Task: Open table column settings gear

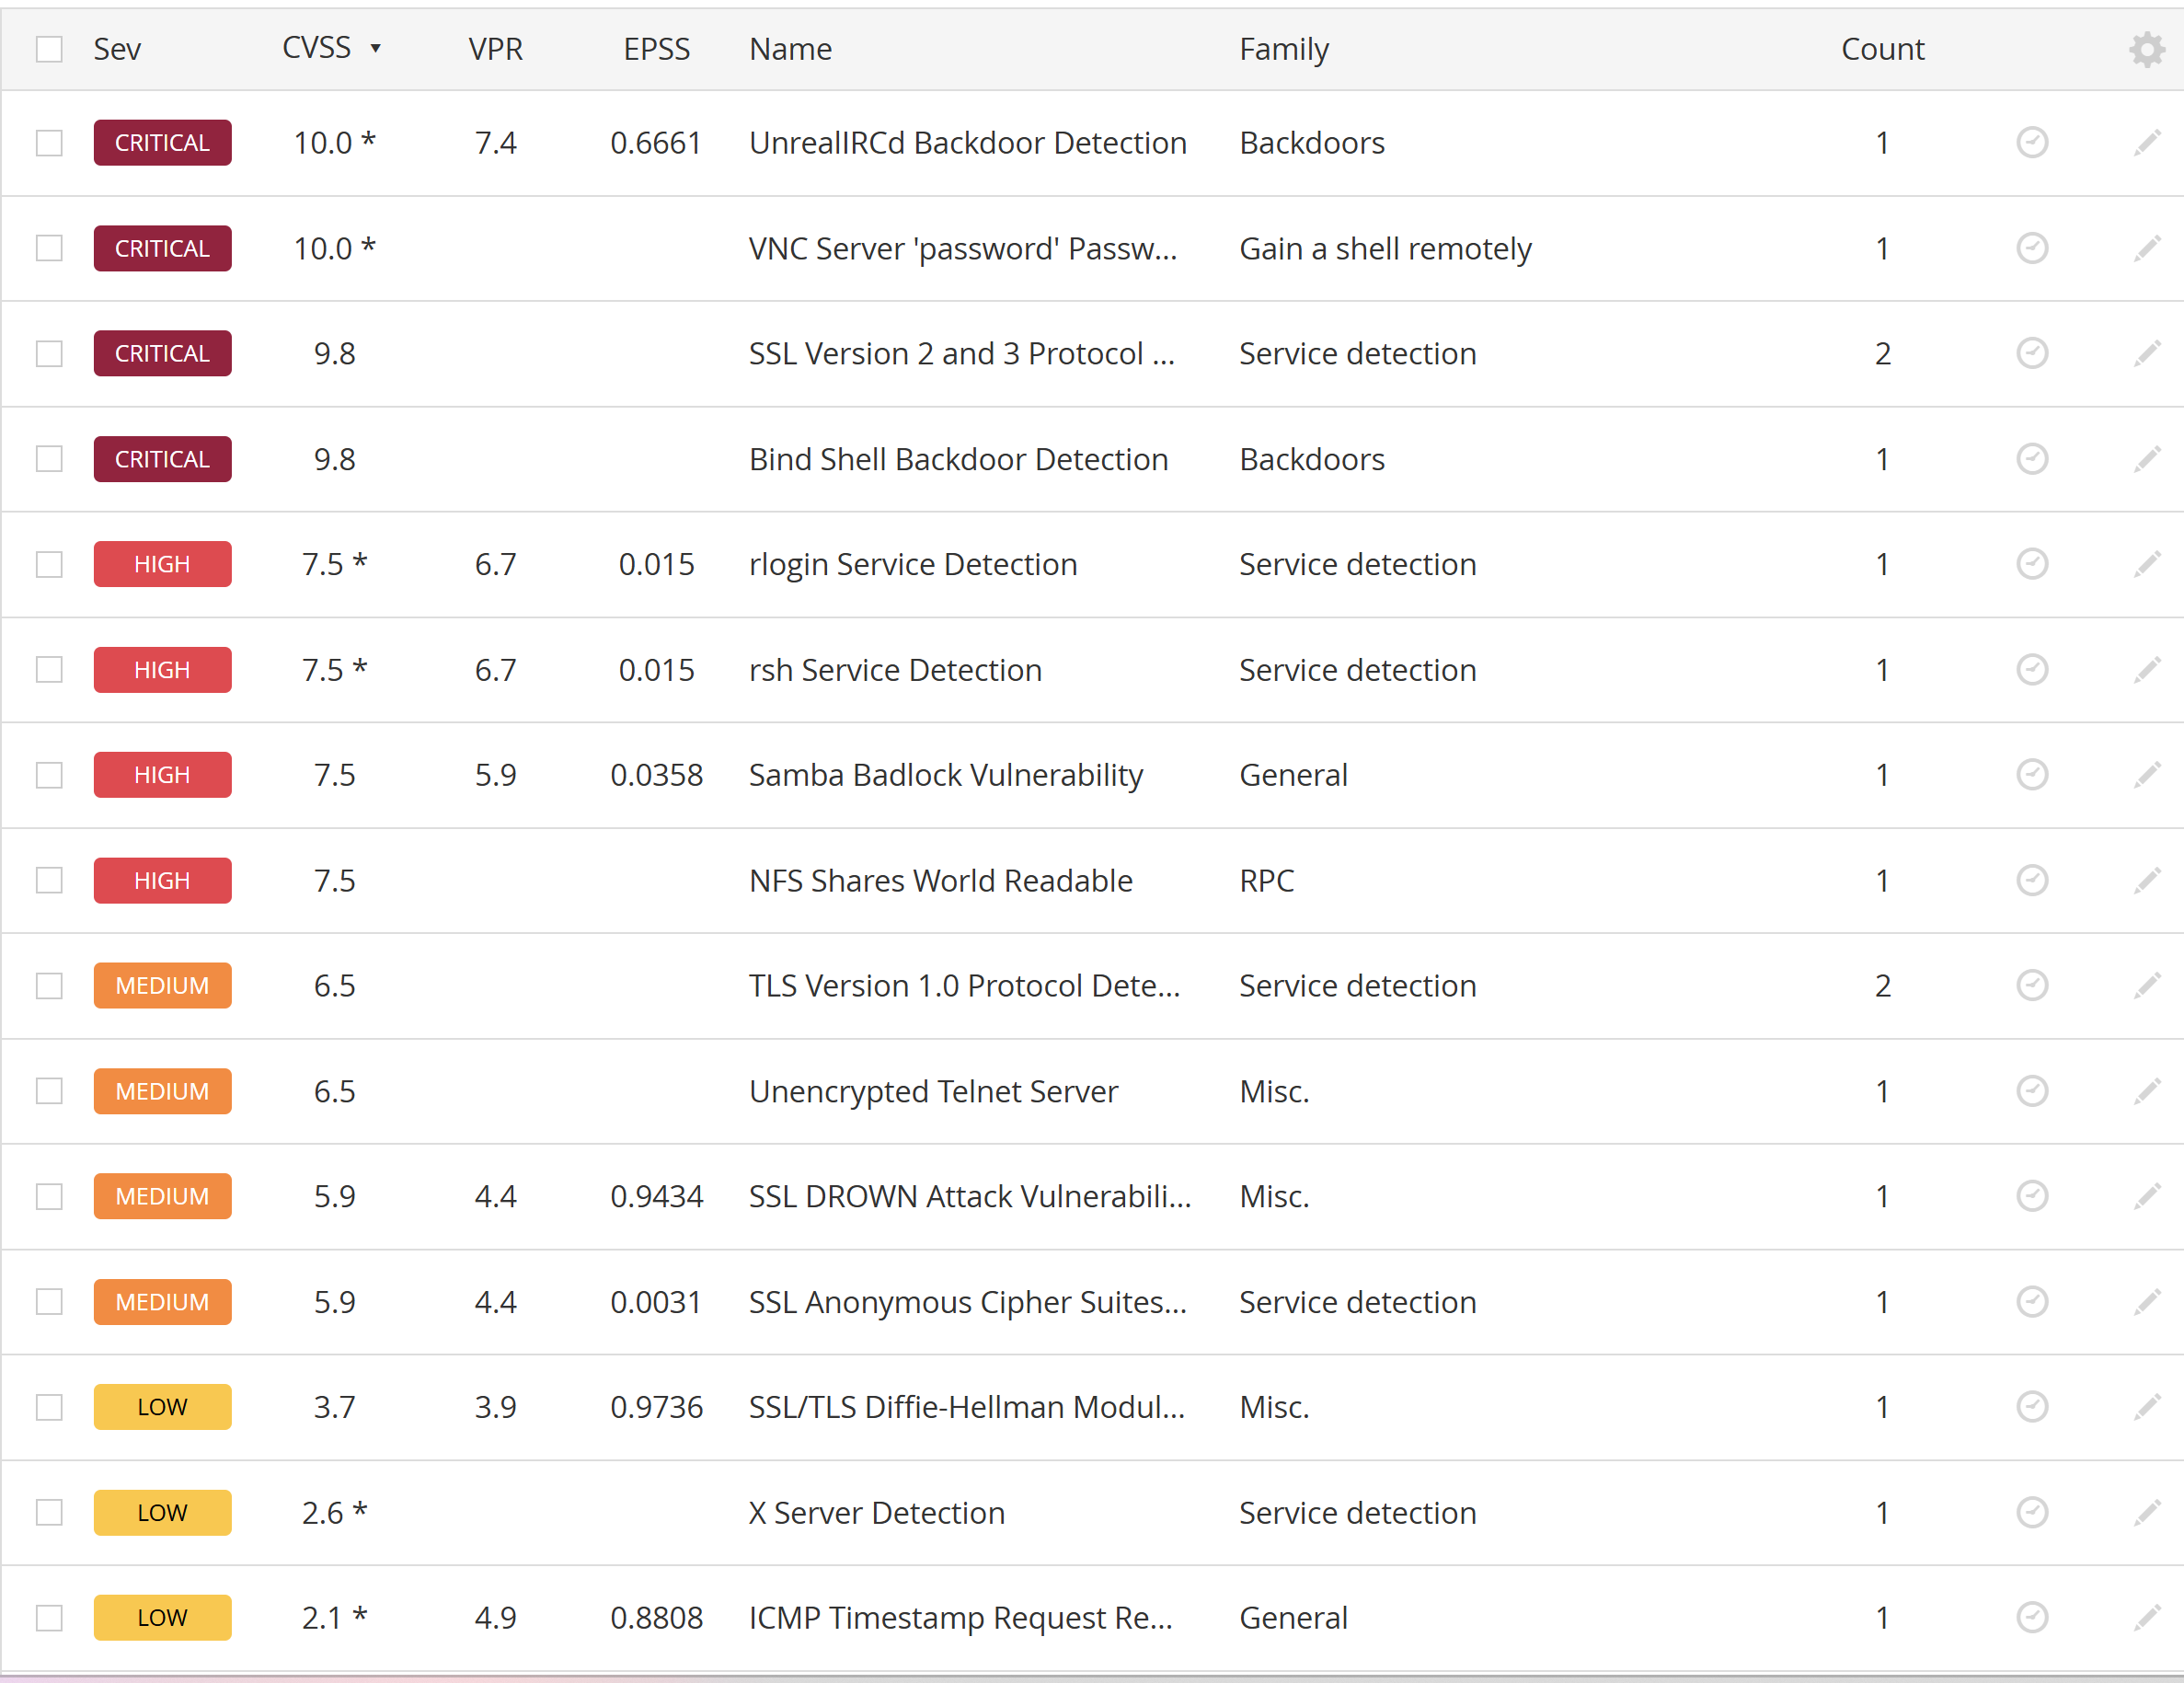Action: coord(2146,49)
